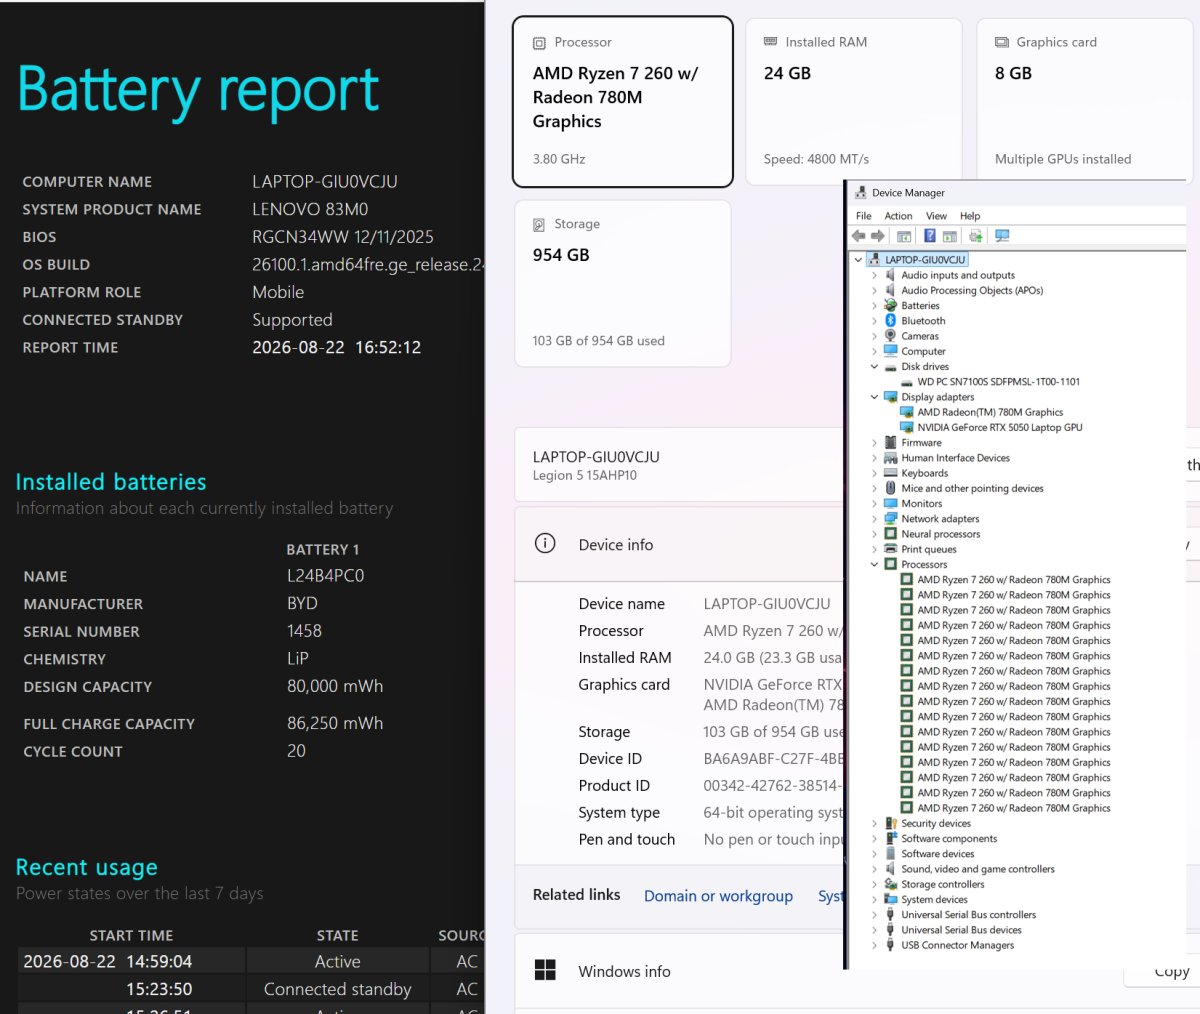Collapse the Processors chevron
Image resolution: width=1200 pixels, height=1014 pixels.
[x=874, y=564]
